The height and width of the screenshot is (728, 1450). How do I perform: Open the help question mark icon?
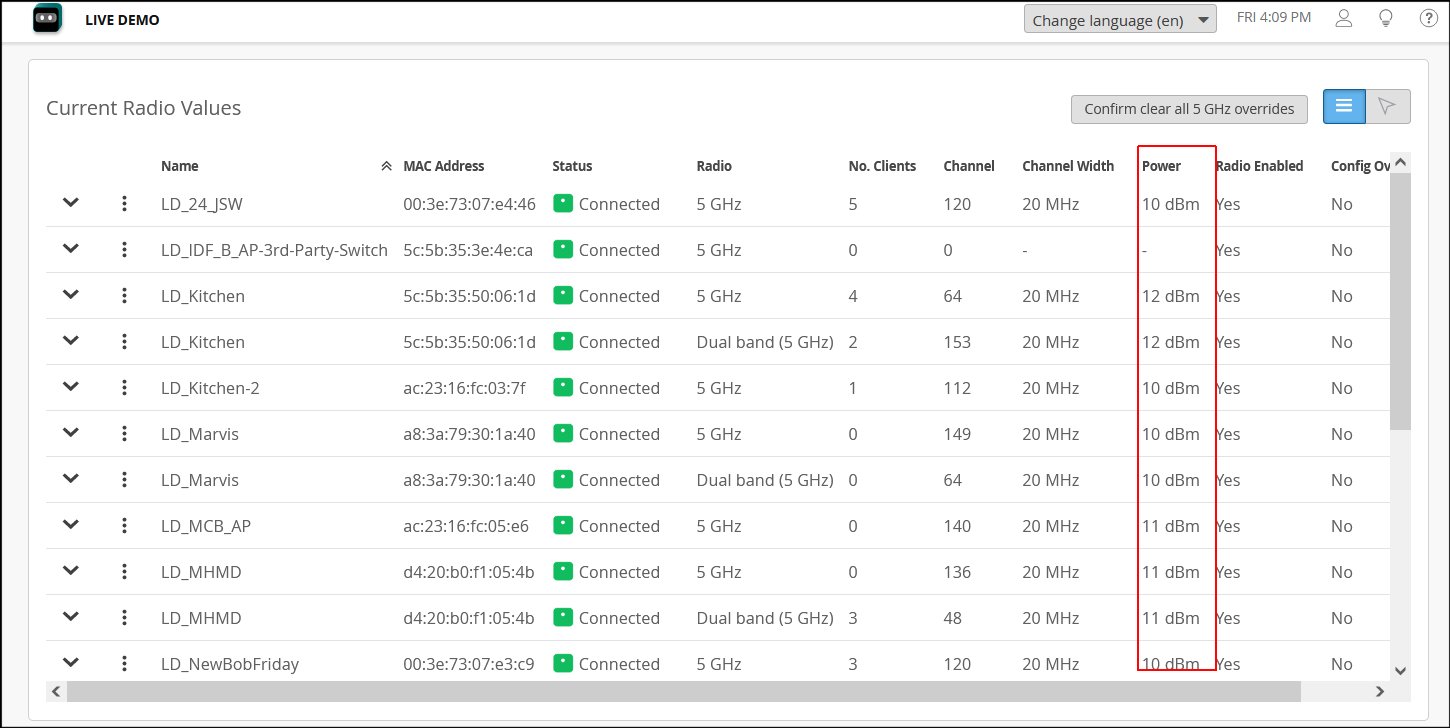(1428, 19)
